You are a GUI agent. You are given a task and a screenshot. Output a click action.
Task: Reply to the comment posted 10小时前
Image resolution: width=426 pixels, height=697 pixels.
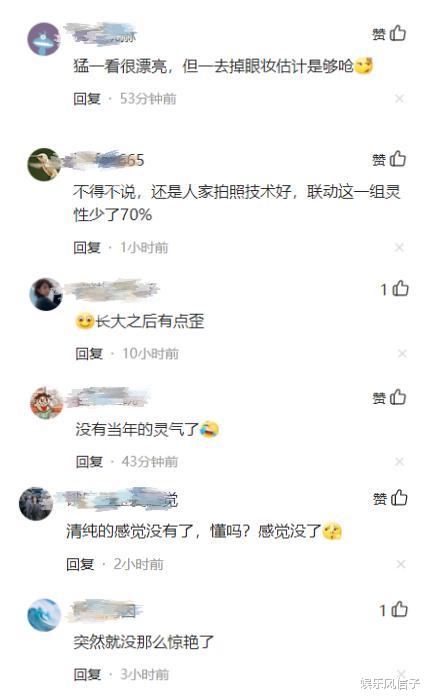pyautogui.click(x=89, y=353)
